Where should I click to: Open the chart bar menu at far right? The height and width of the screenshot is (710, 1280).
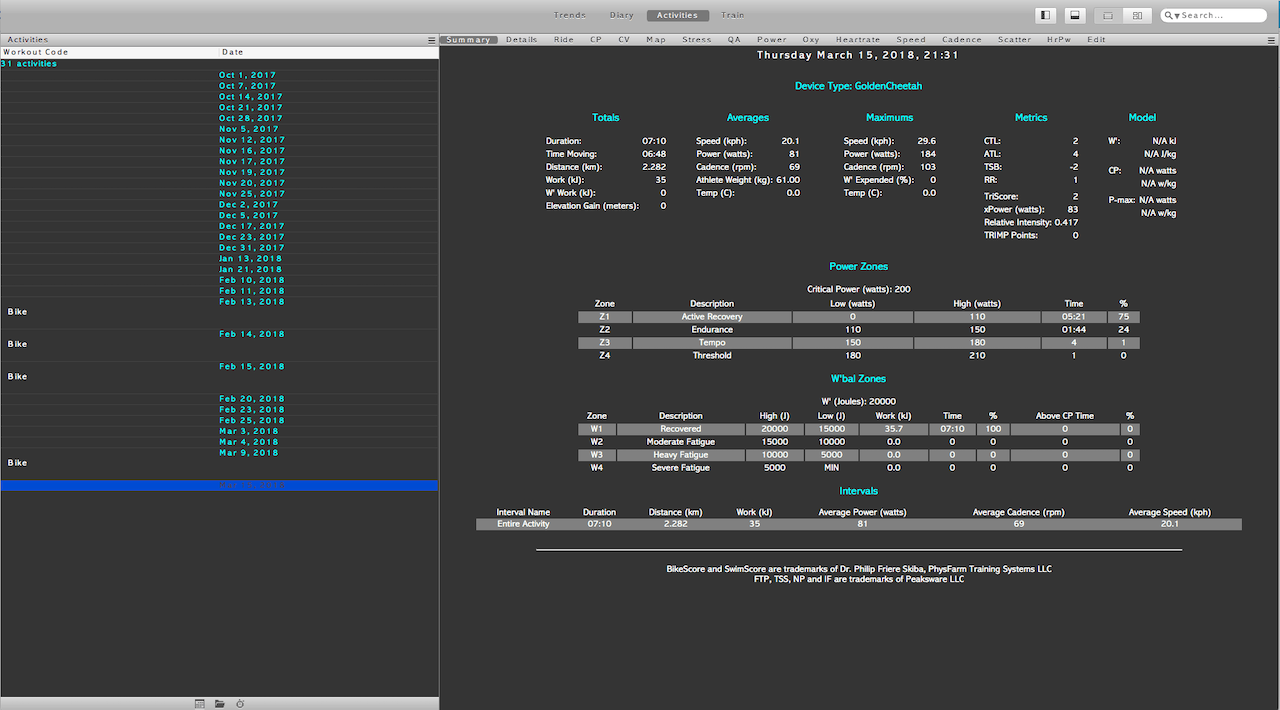click(x=1271, y=40)
